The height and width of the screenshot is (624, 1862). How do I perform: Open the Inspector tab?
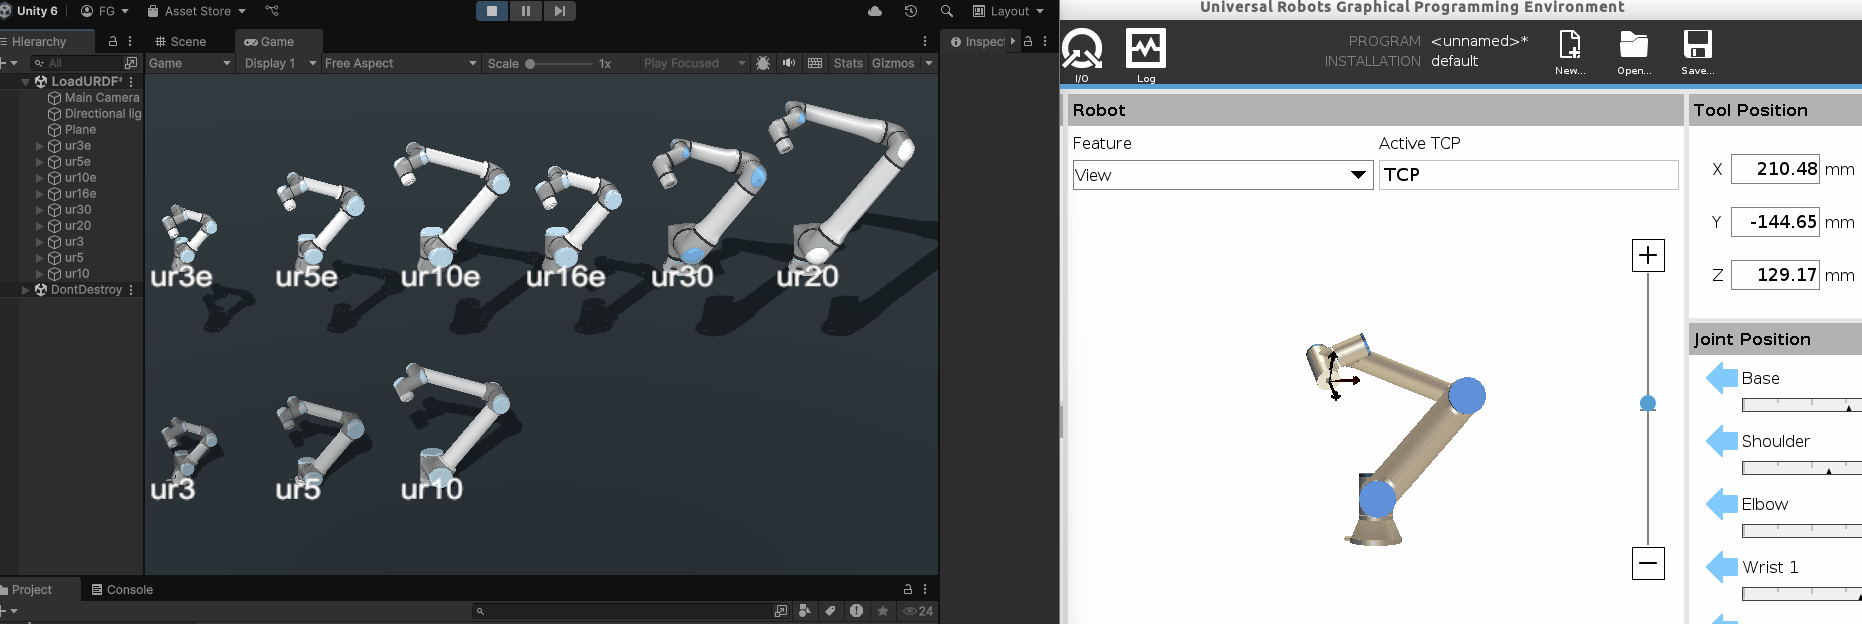(x=978, y=42)
